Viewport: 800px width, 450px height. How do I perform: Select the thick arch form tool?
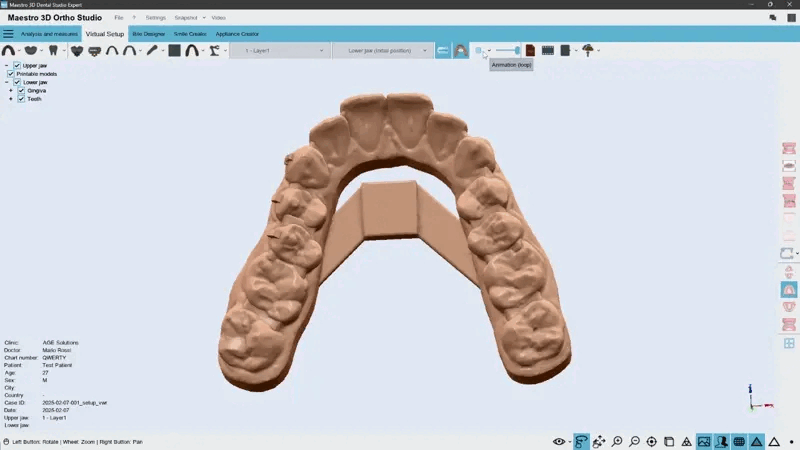point(192,51)
